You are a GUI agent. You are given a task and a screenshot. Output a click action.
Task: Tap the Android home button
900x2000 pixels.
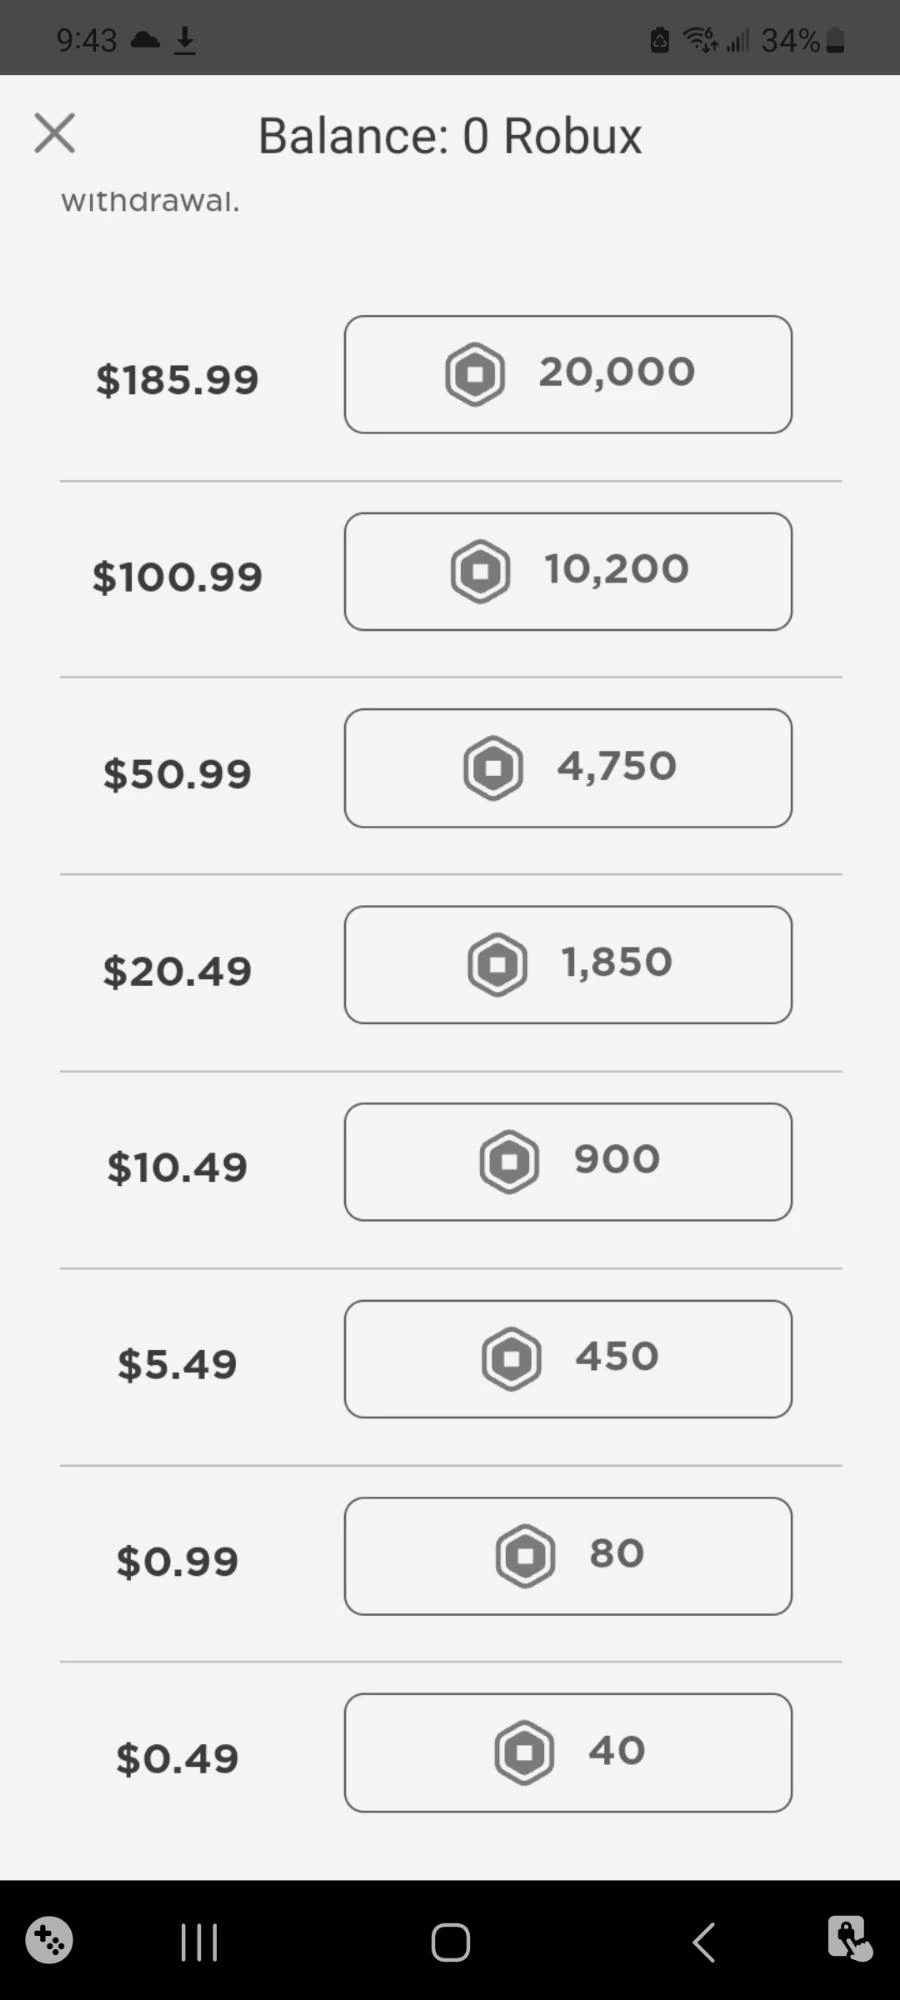(450, 1942)
